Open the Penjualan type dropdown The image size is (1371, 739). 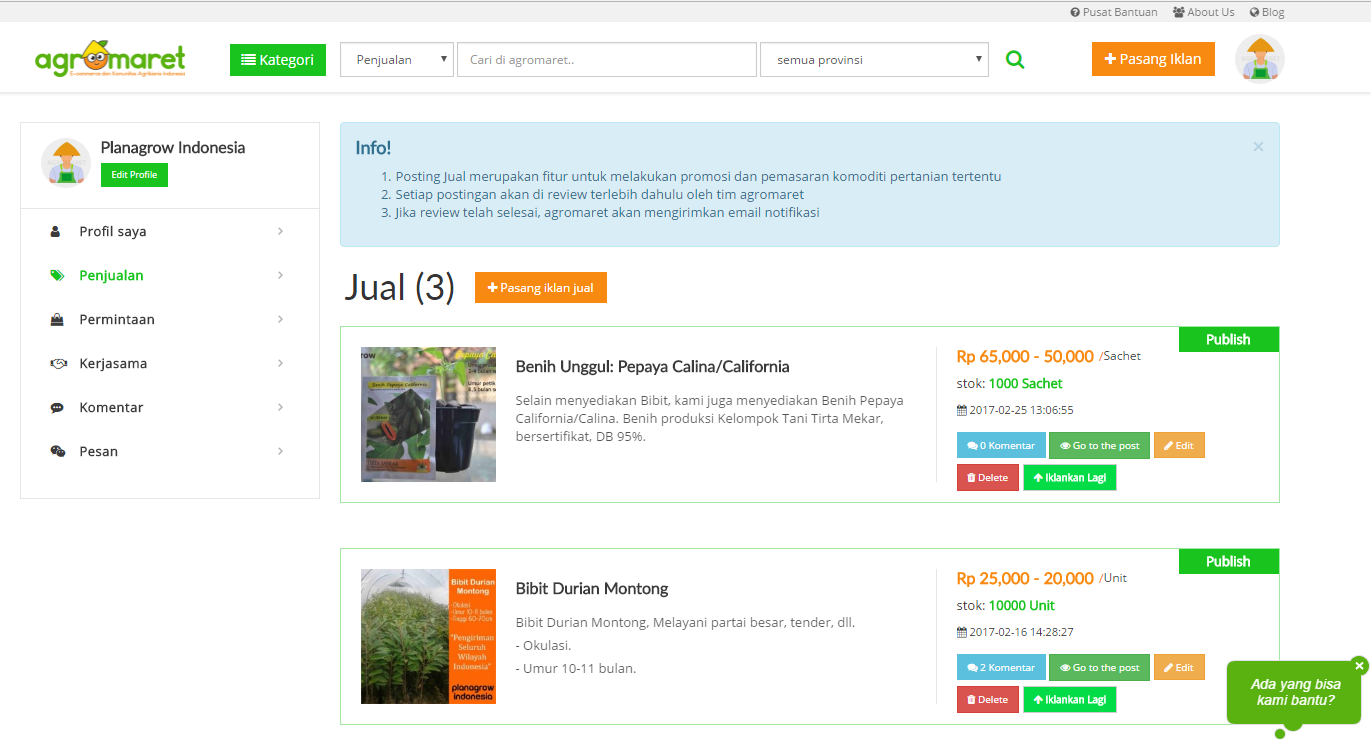pos(397,60)
